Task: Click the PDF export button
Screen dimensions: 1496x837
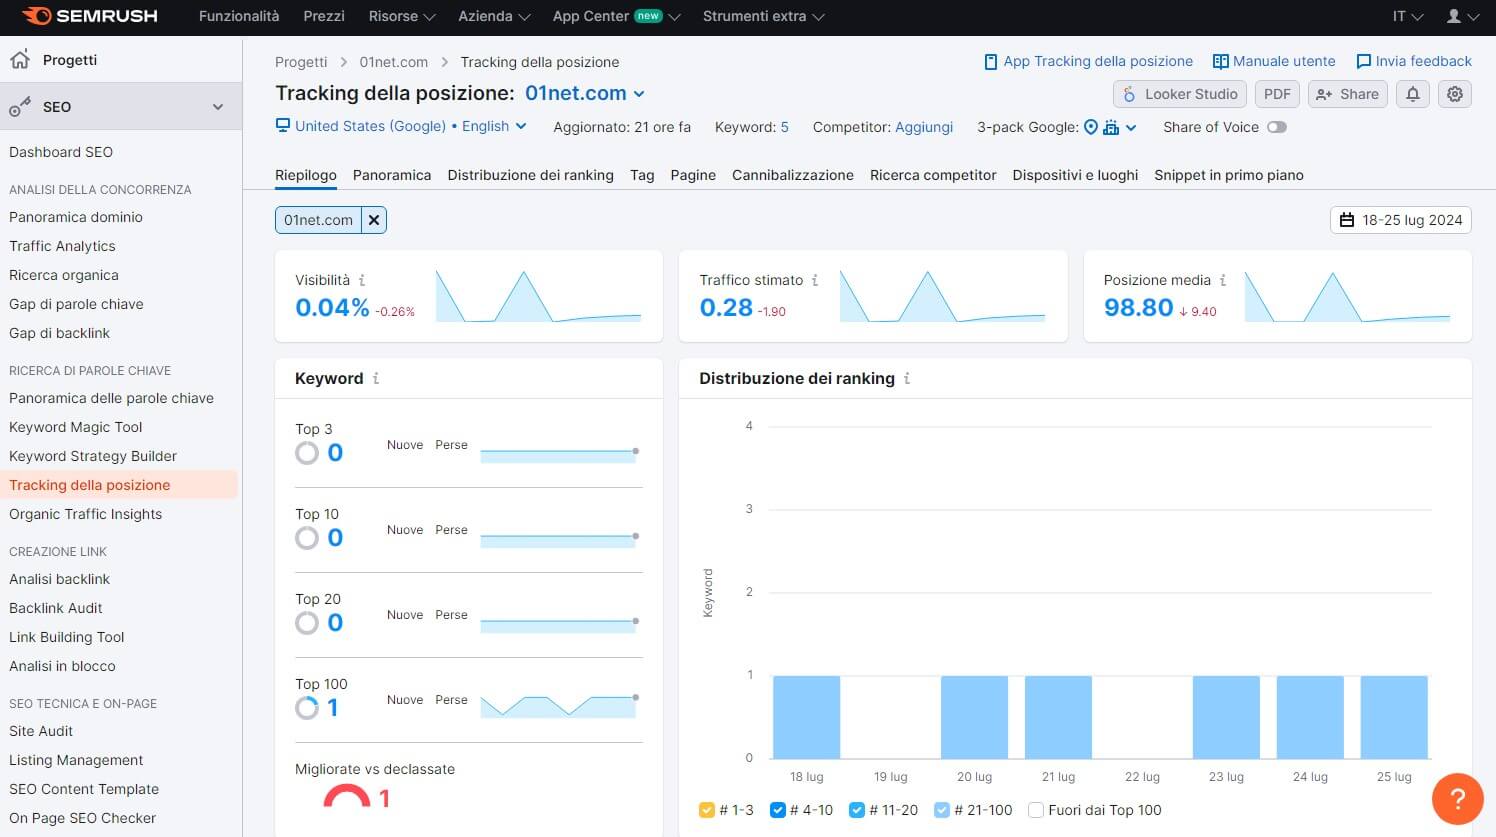Action: pos(1277,94)
